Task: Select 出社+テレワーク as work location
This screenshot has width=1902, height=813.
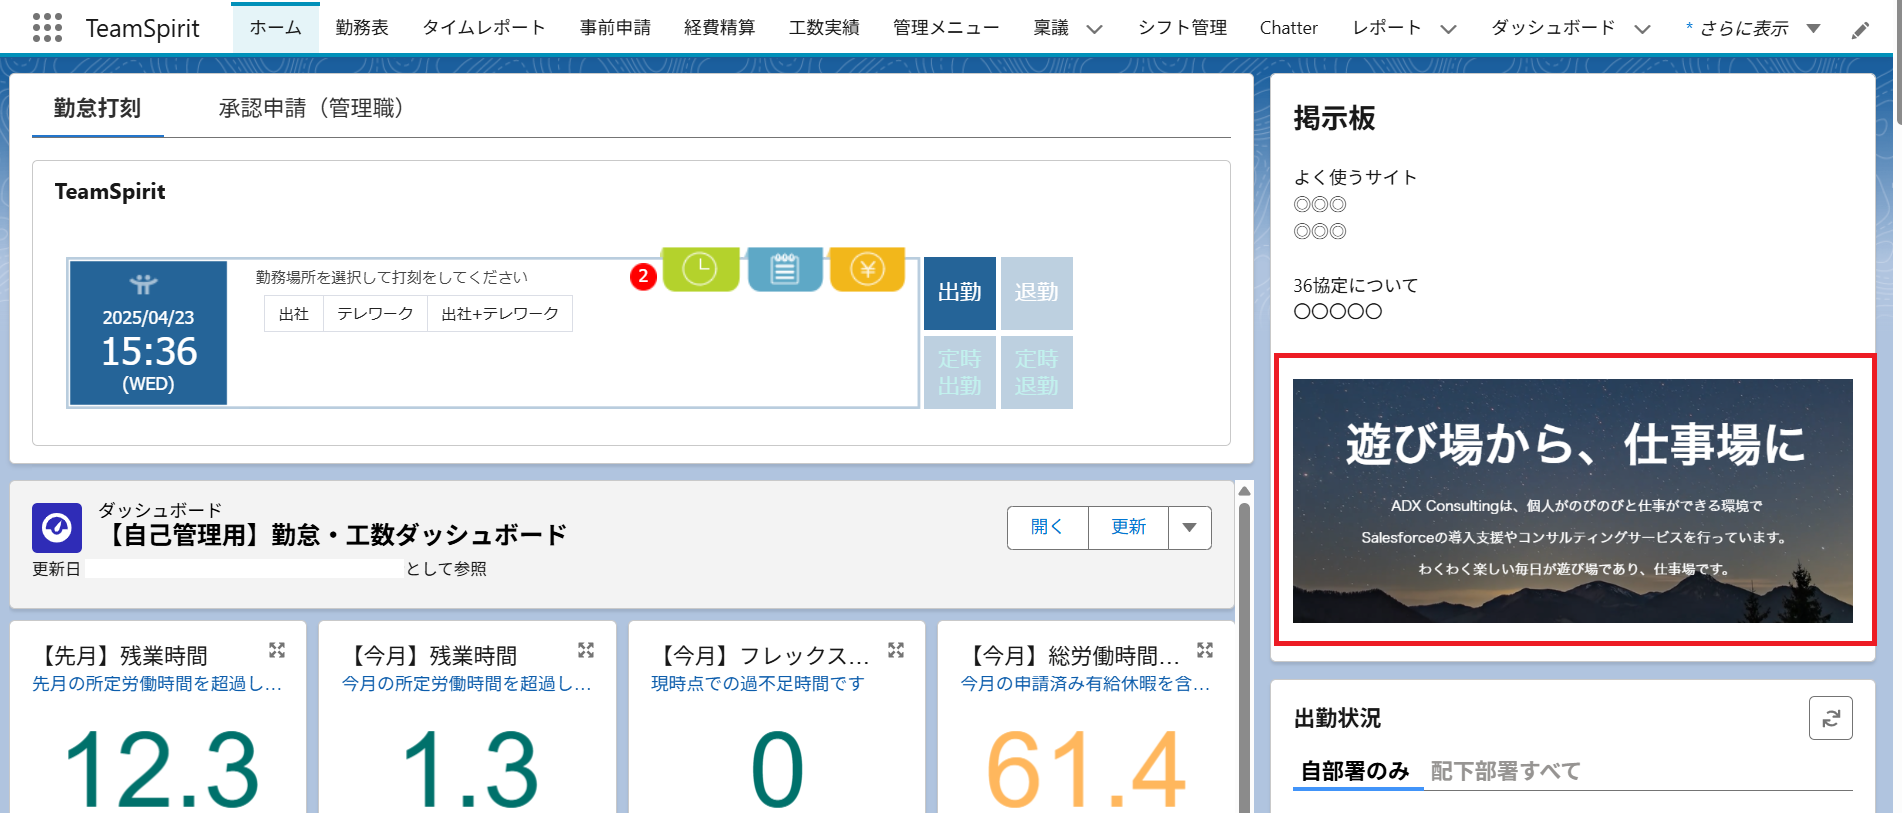Action: coord(500,314)
